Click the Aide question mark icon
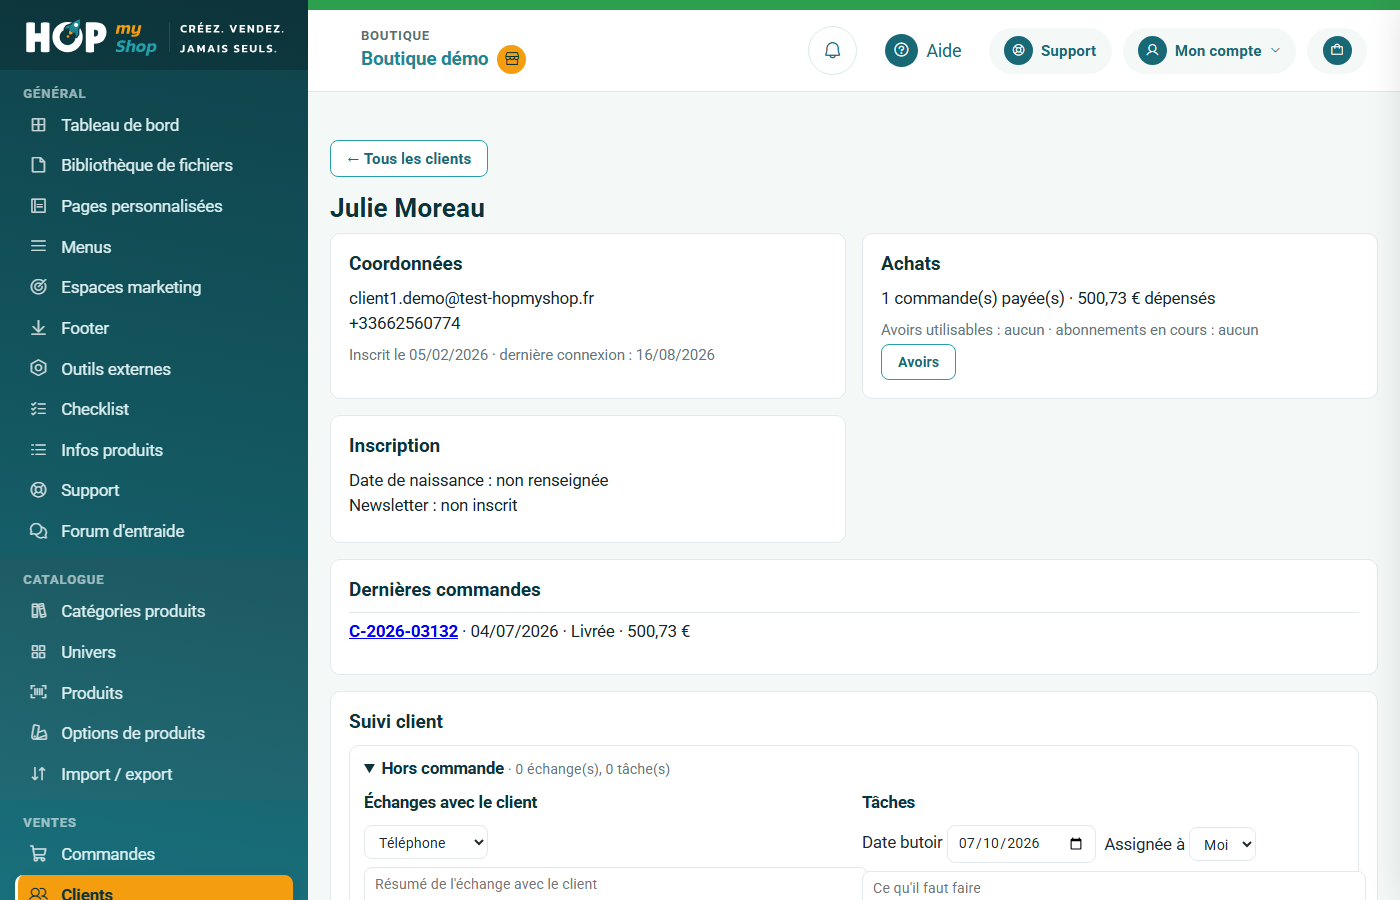The image size is (1400, 900). click(x=901, y=50)
